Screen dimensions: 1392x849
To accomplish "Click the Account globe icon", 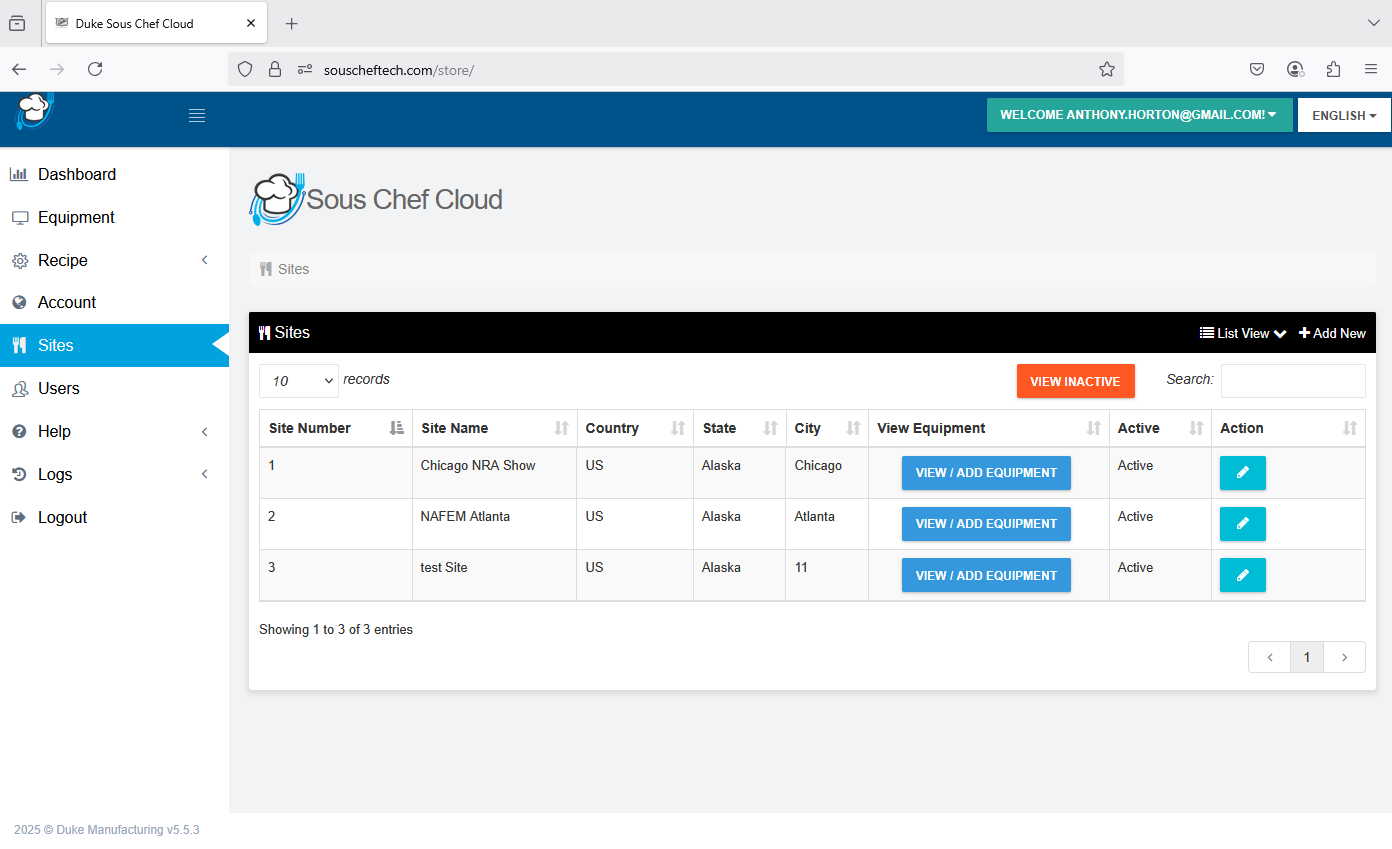I will pyautogui.click(x=19, y=302).
